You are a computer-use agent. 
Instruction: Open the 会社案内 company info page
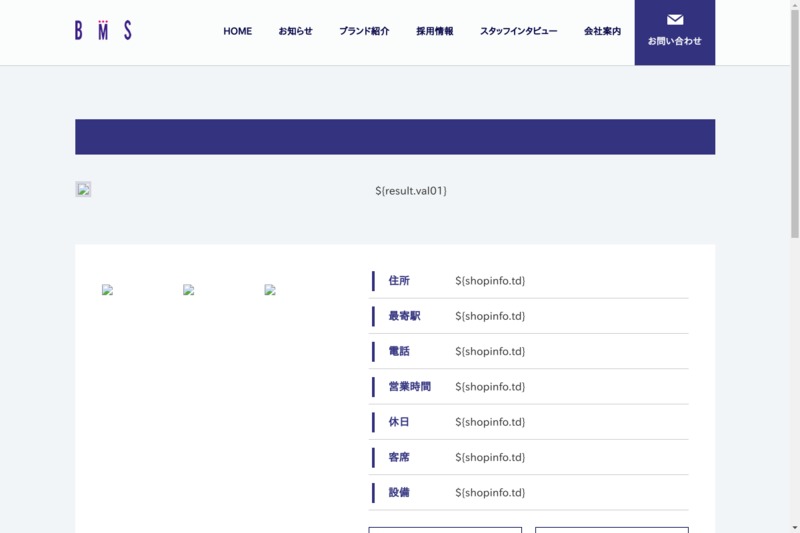pos(602,31)
